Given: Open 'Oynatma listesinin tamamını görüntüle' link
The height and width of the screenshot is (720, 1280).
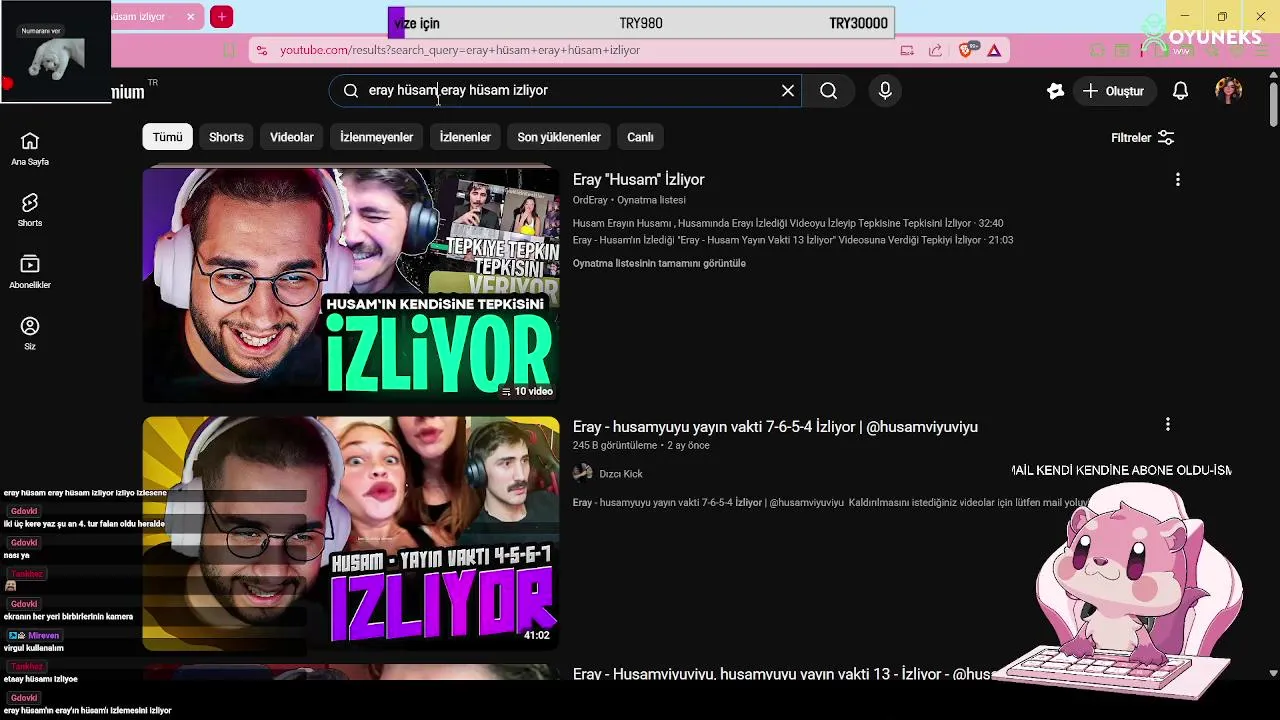Looking at the screenshot, I should 659,263.
